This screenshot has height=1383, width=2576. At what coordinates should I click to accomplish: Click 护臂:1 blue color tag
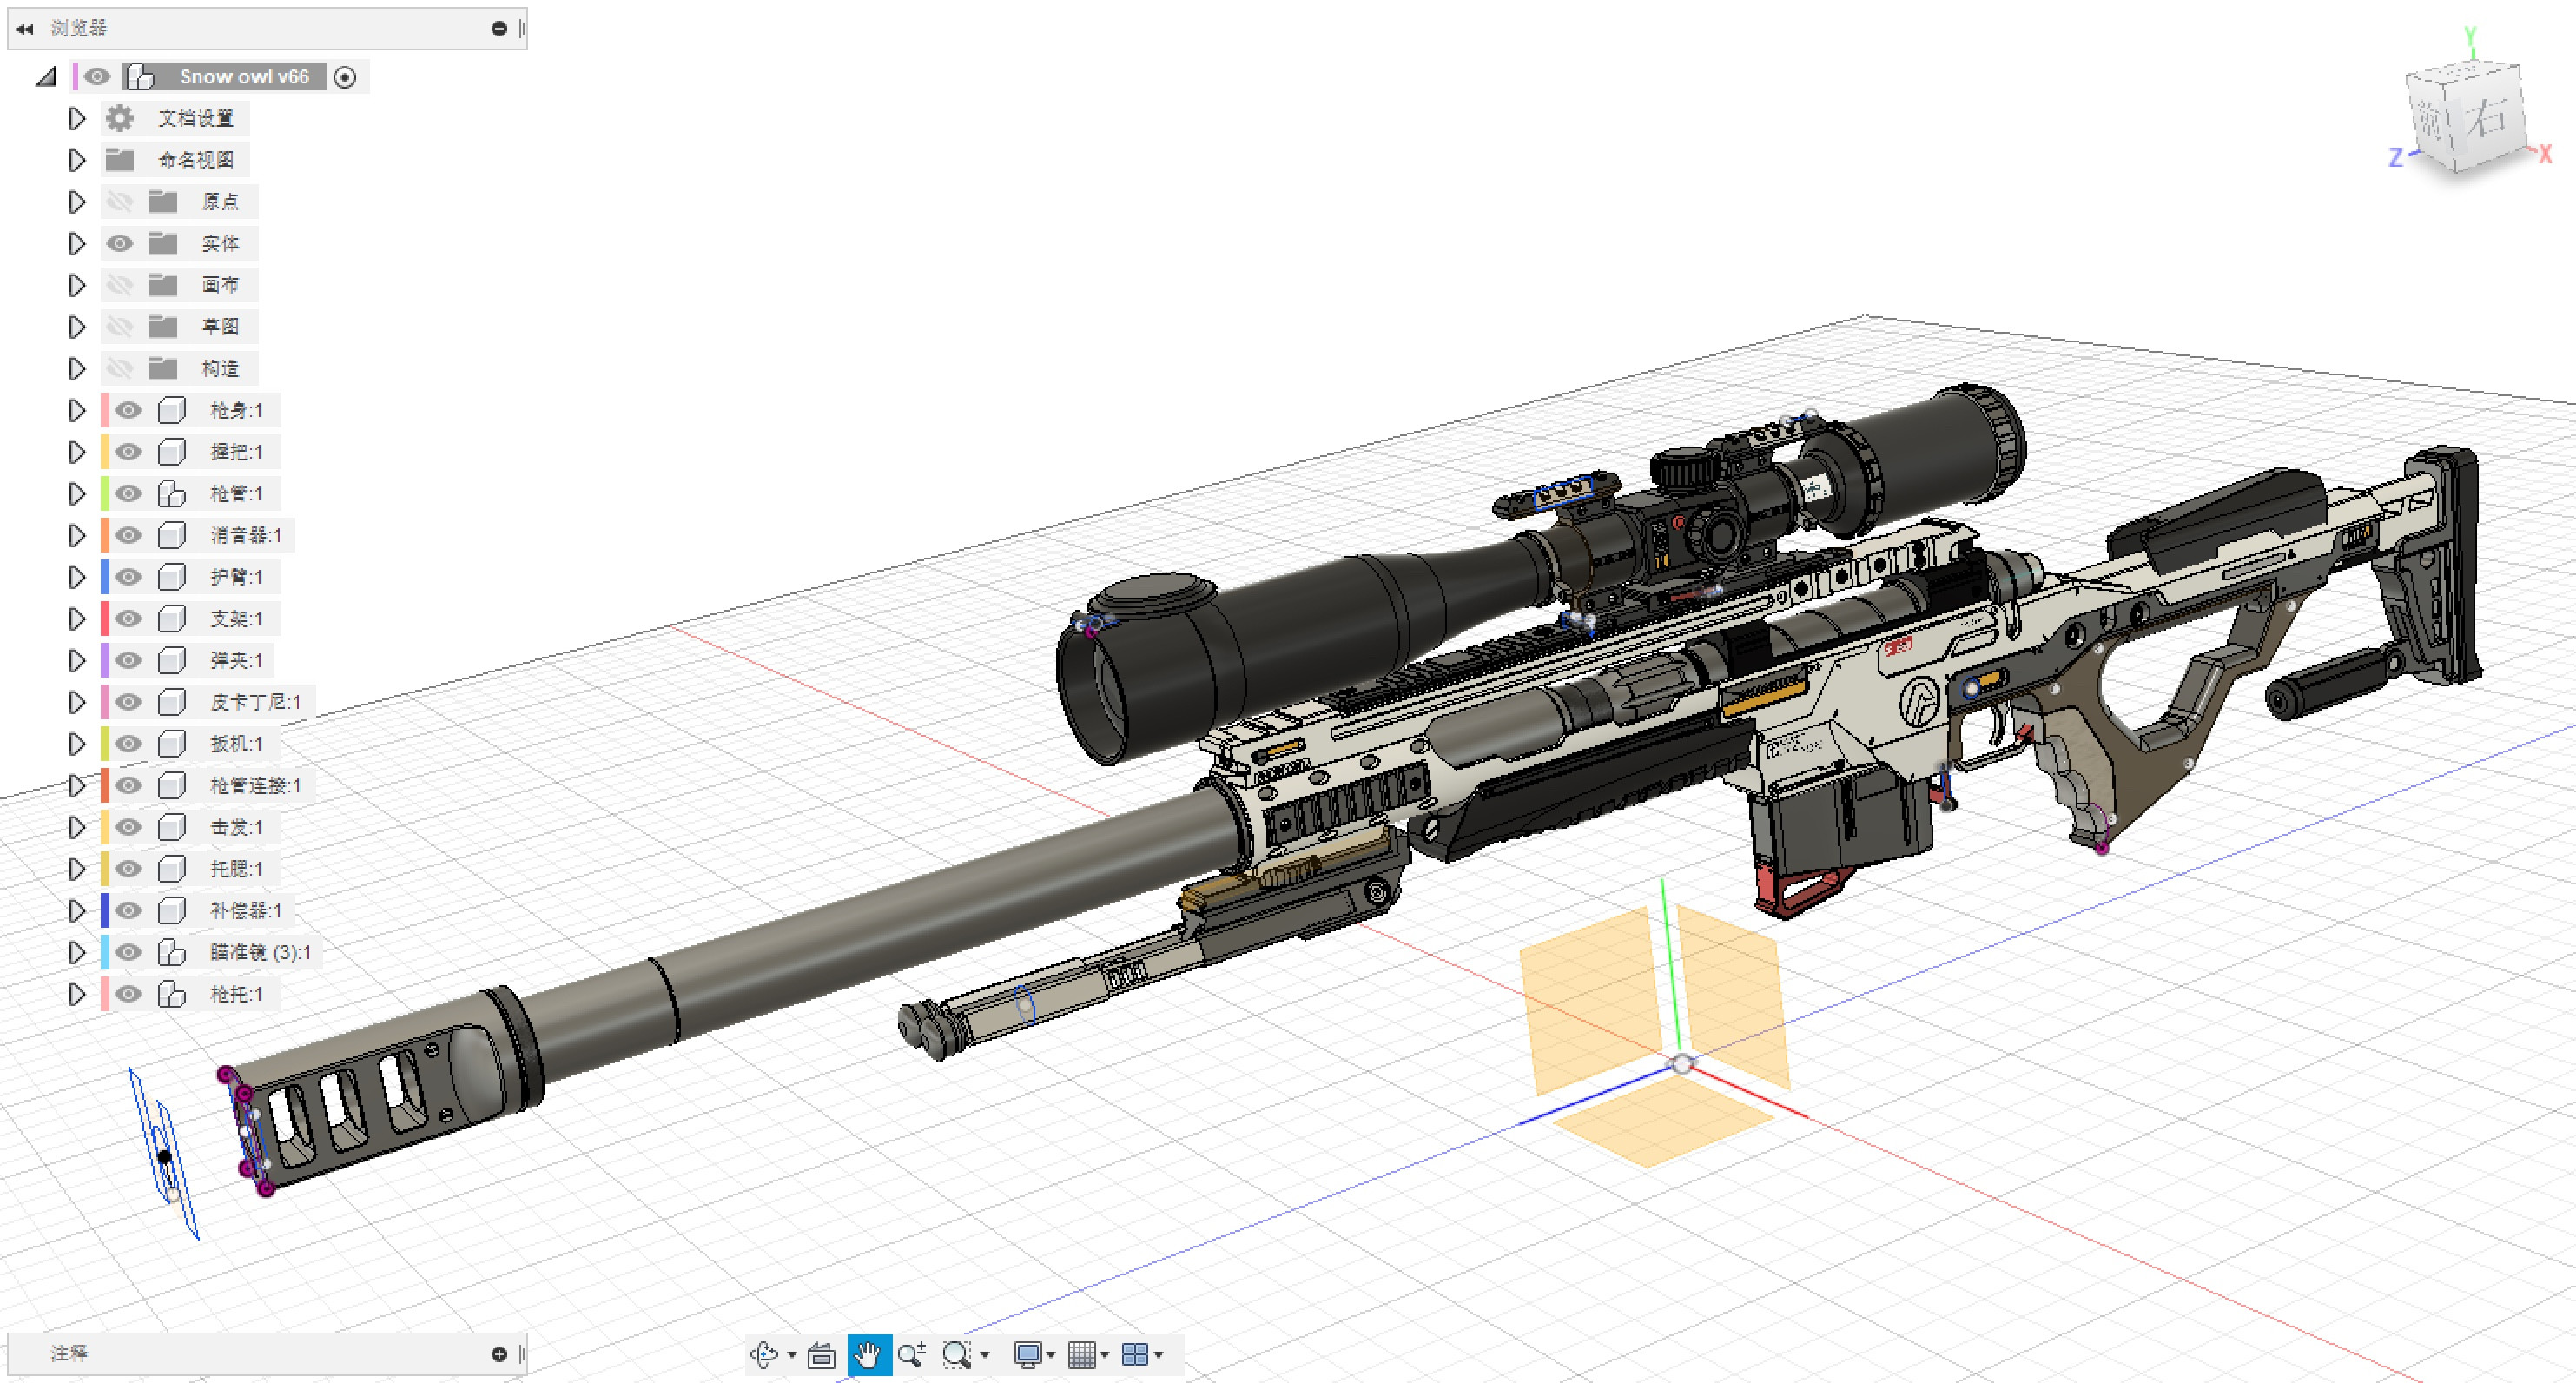[105, 577]
